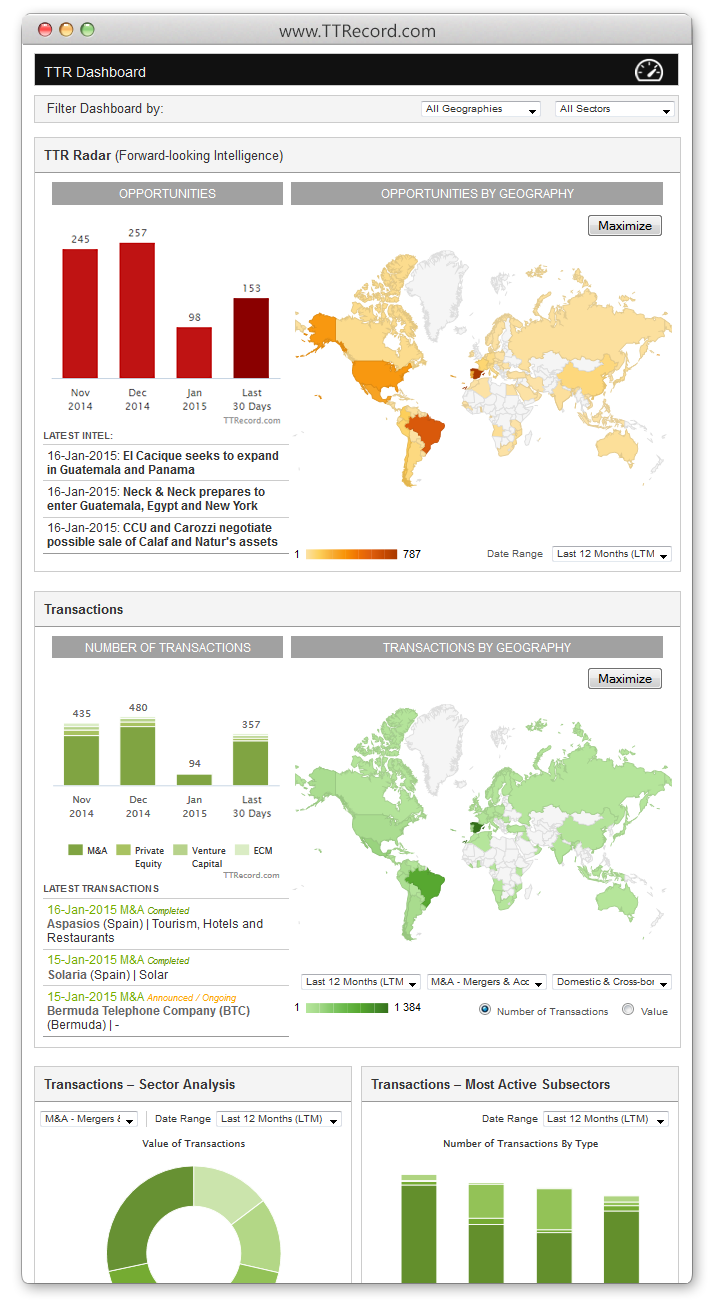Click Transactions – Most Active Subsectors title
The width and height of the screenshot is (718, 1300).
click(490, 1084)
